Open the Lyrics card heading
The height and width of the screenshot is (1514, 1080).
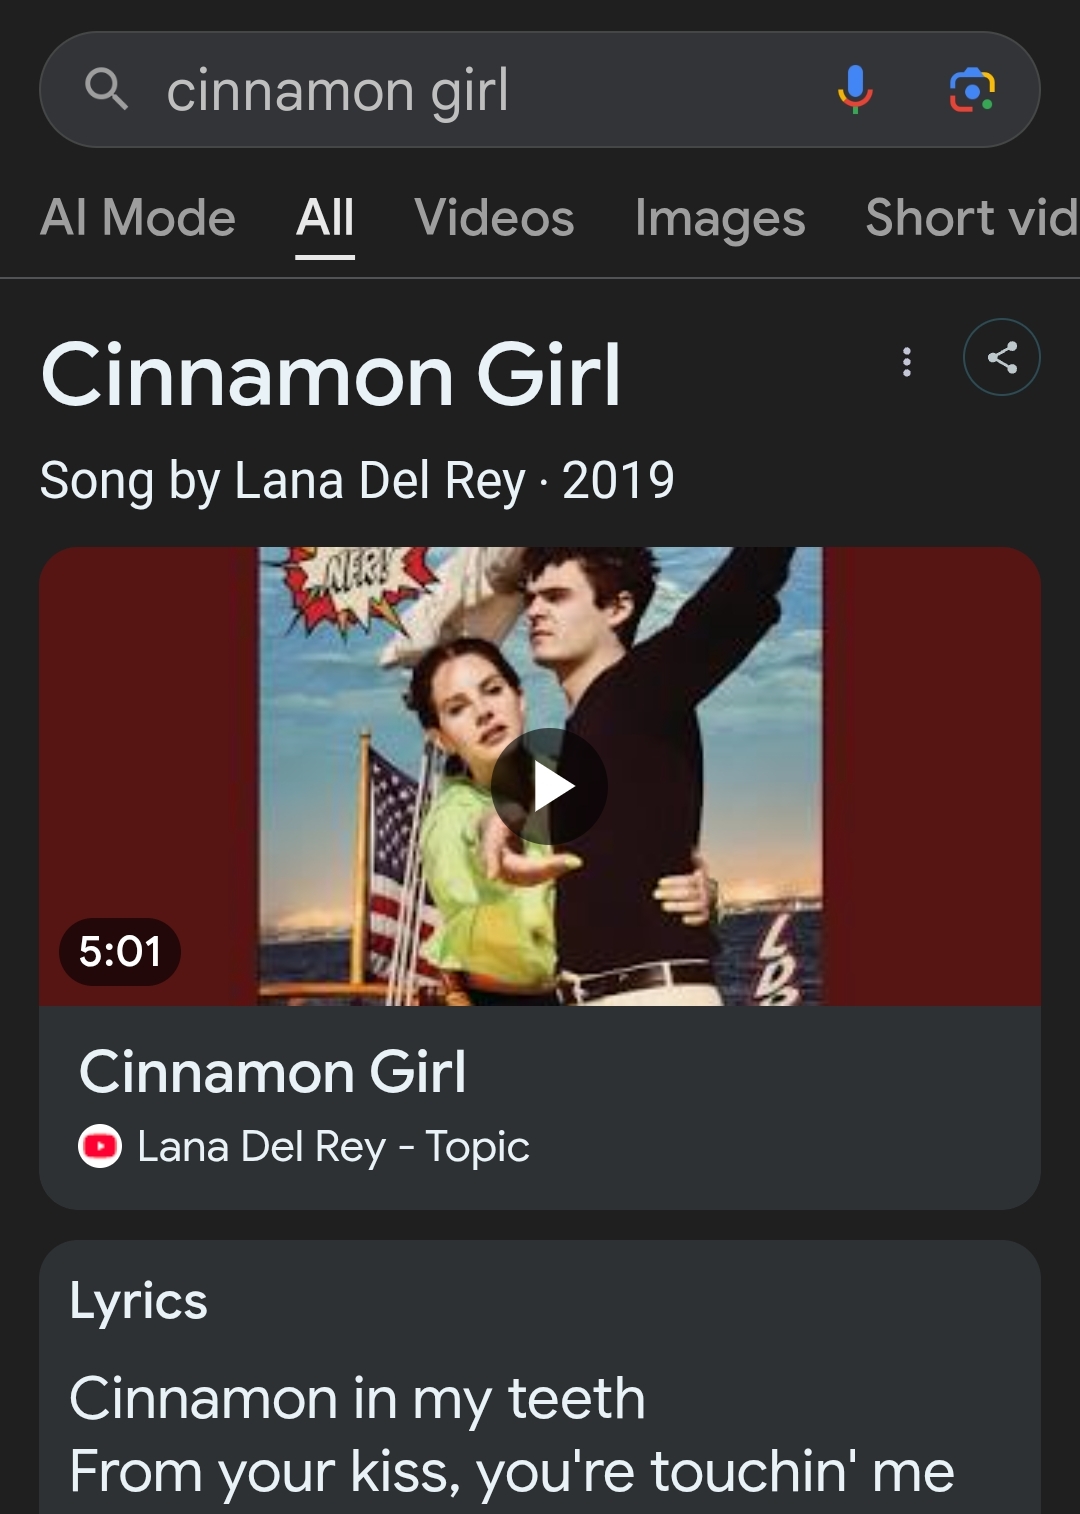pos(139,1301)
